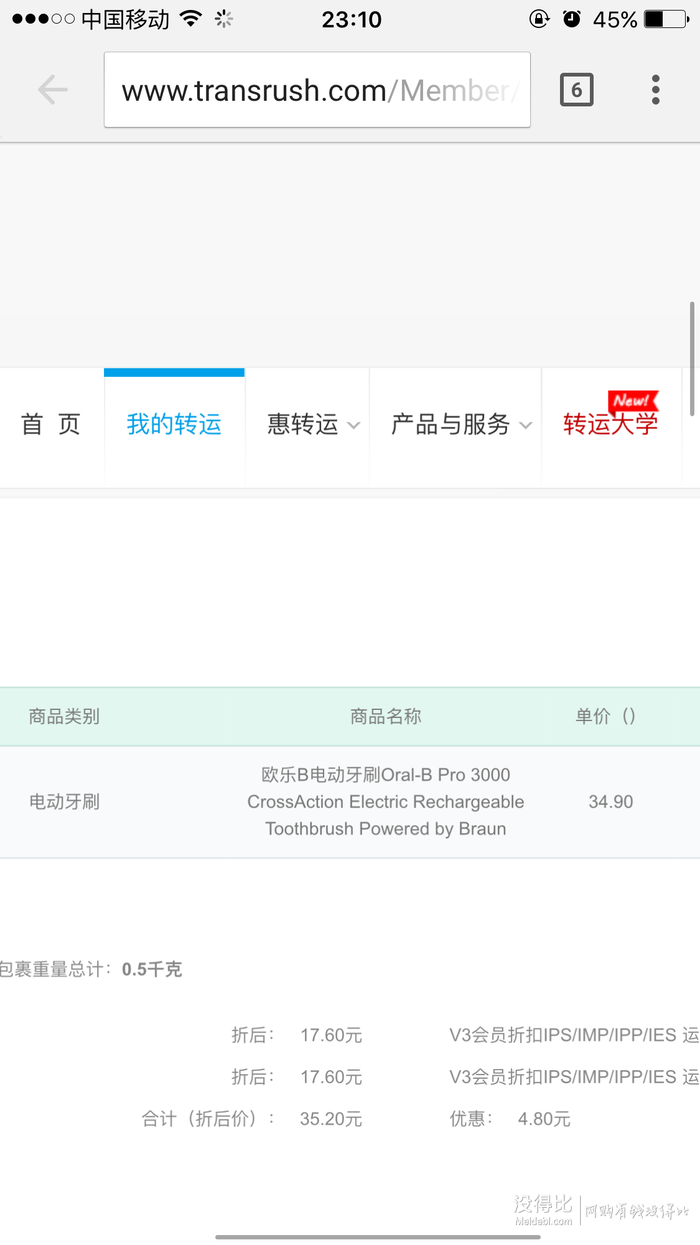Click the 单价 column header
The height and width of the screenshot is (1245, 700).
point(606,716)
